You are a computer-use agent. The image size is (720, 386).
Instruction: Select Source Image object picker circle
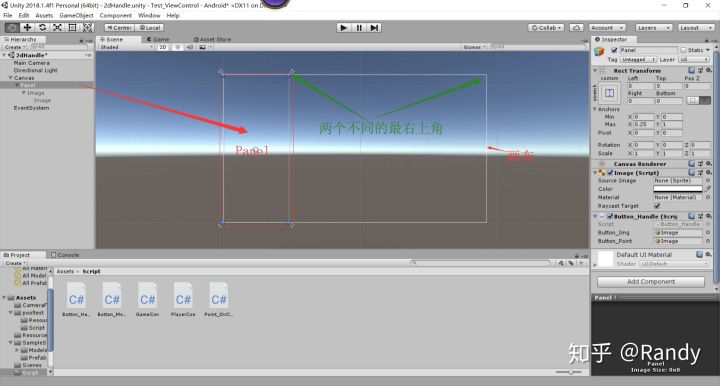pyautogui.click(x=708, y=180)
